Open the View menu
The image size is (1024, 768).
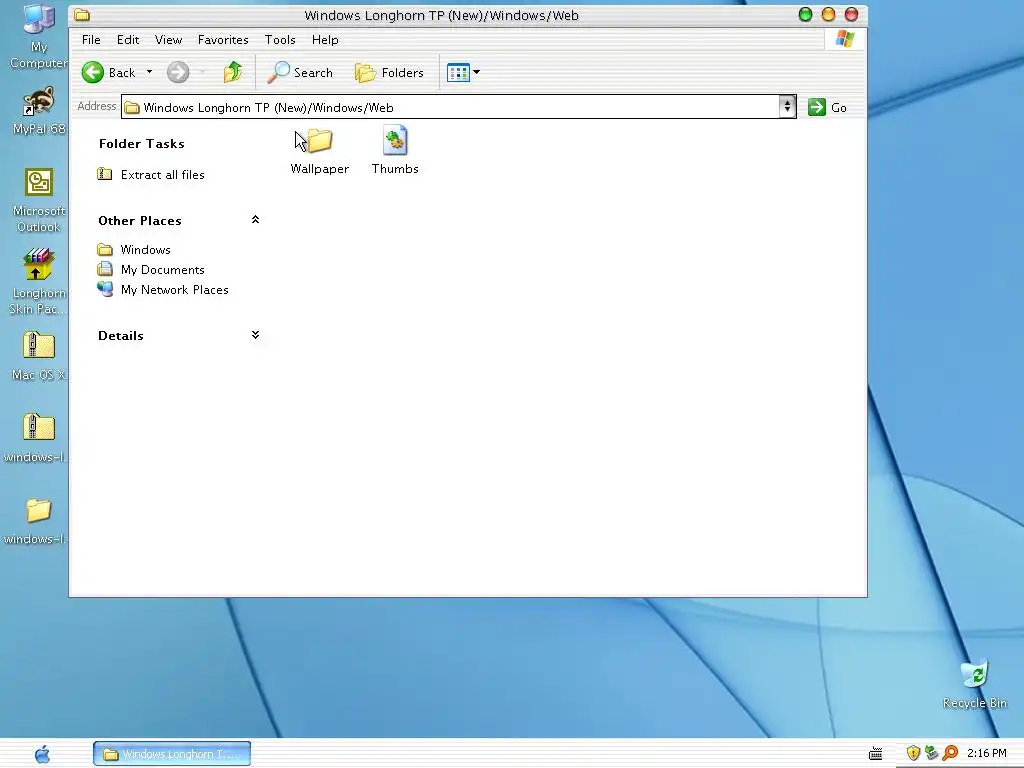[168, 40]
